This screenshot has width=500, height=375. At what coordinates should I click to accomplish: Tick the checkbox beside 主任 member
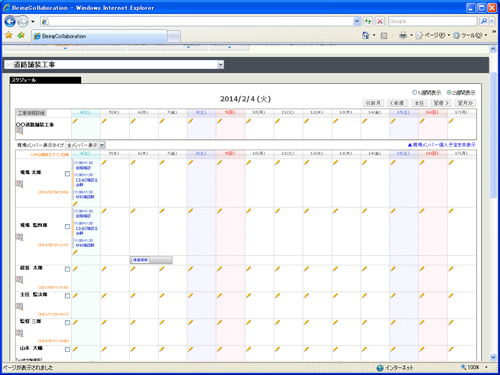[x=67, y=296]
